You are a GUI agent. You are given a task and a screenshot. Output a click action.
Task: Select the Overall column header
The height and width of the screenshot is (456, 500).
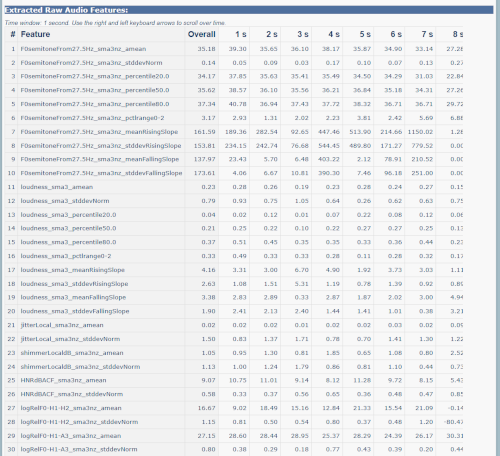[202, 34]
